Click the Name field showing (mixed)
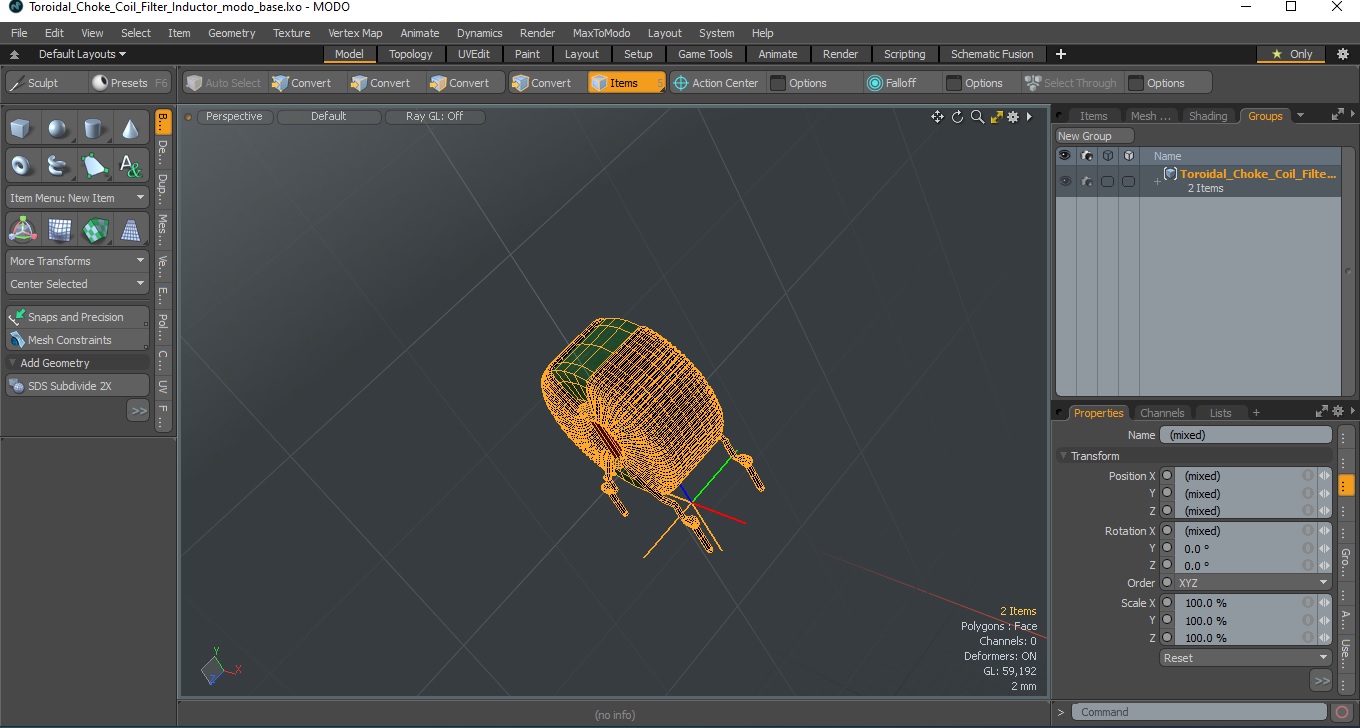 [1246, 435]
